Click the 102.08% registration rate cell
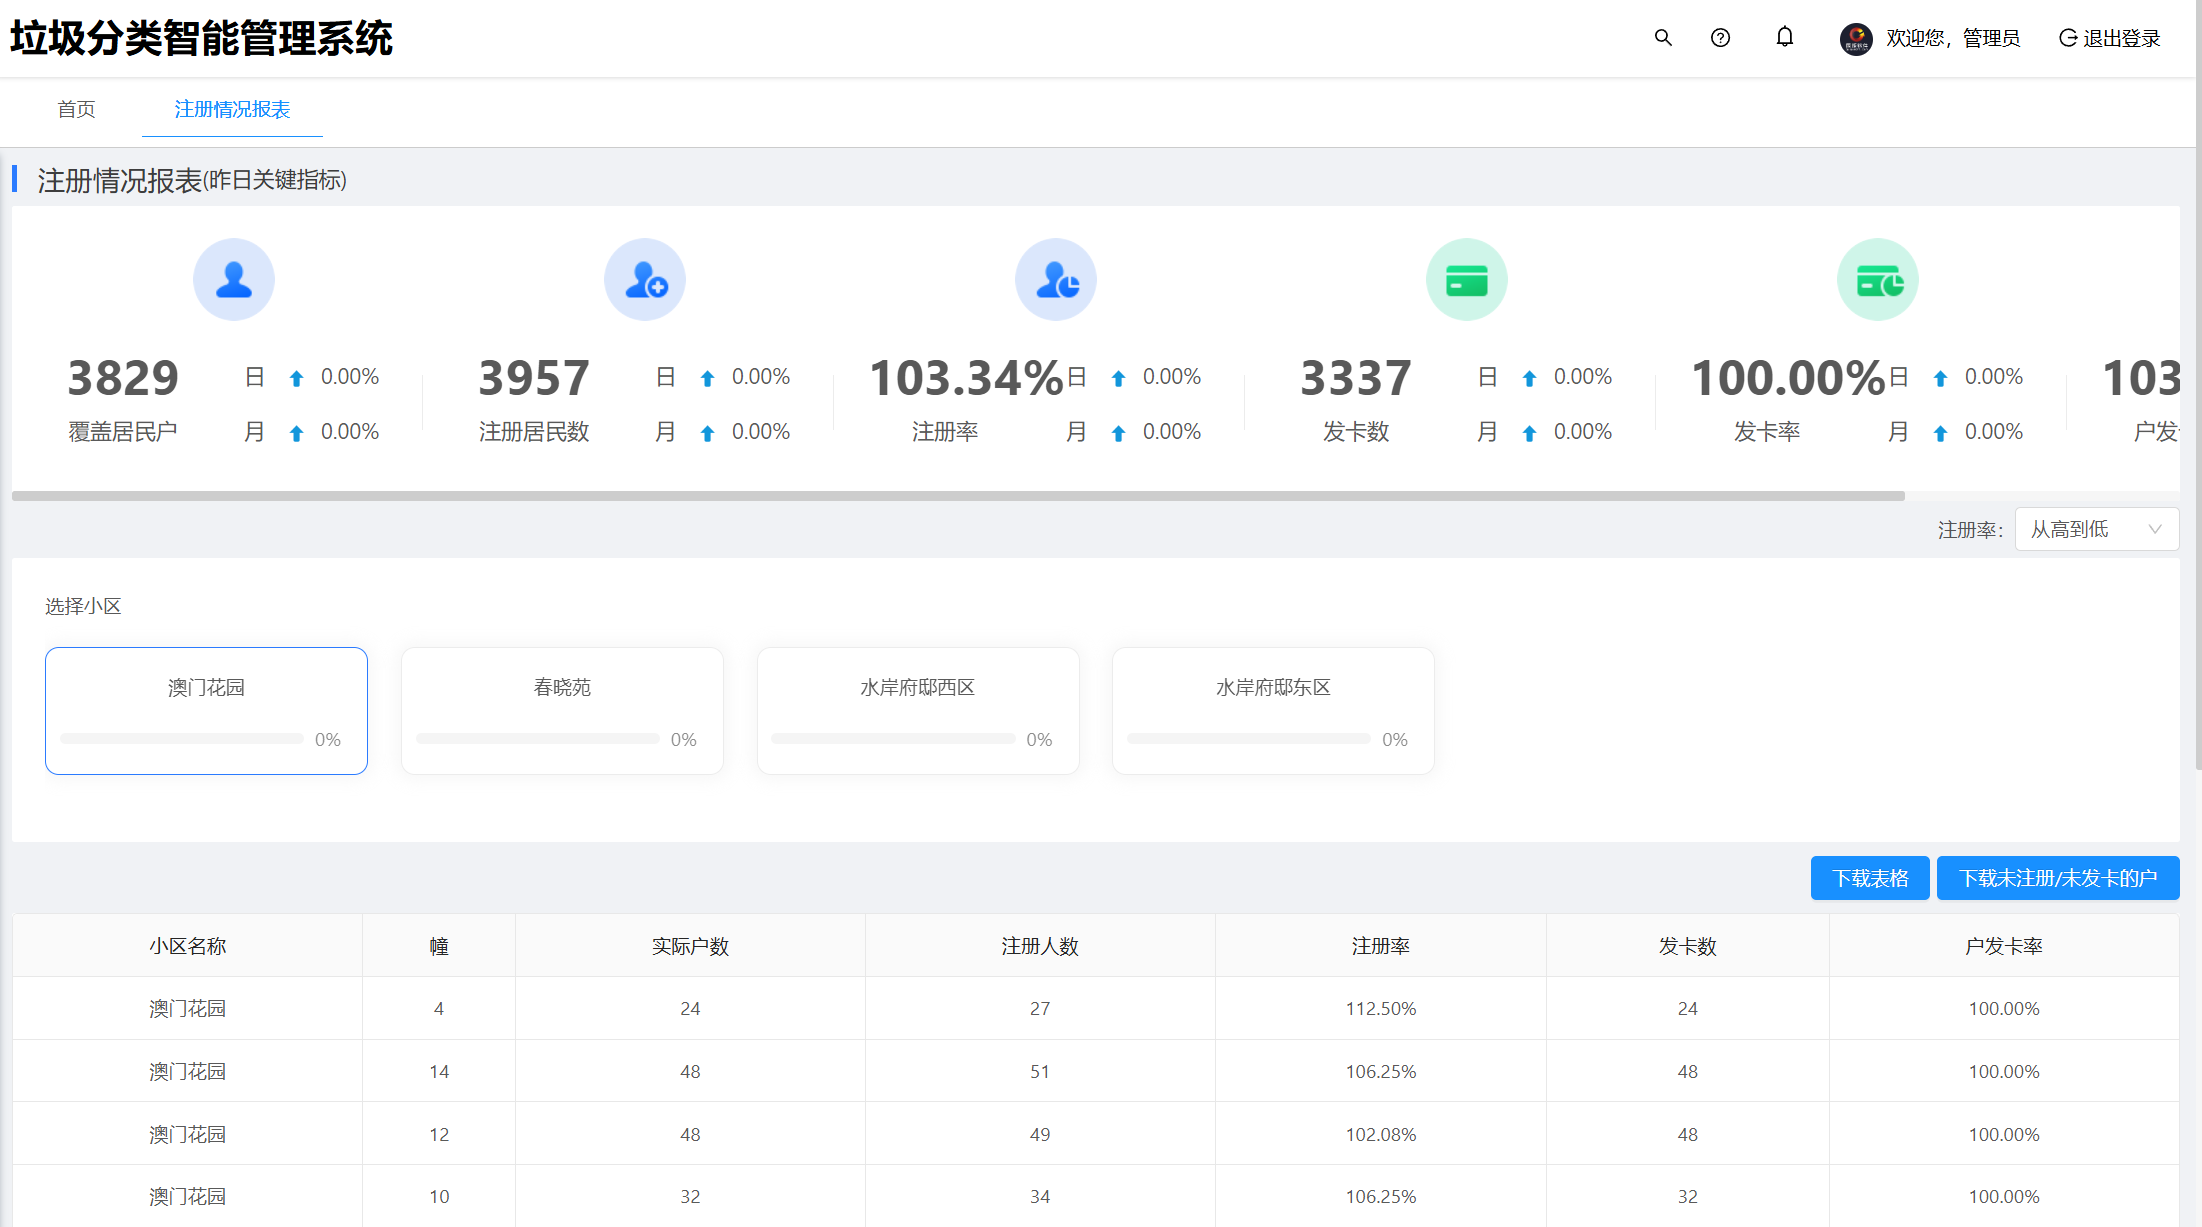This screenshot has height=1227, width=2202. tap(1381, 1135)
